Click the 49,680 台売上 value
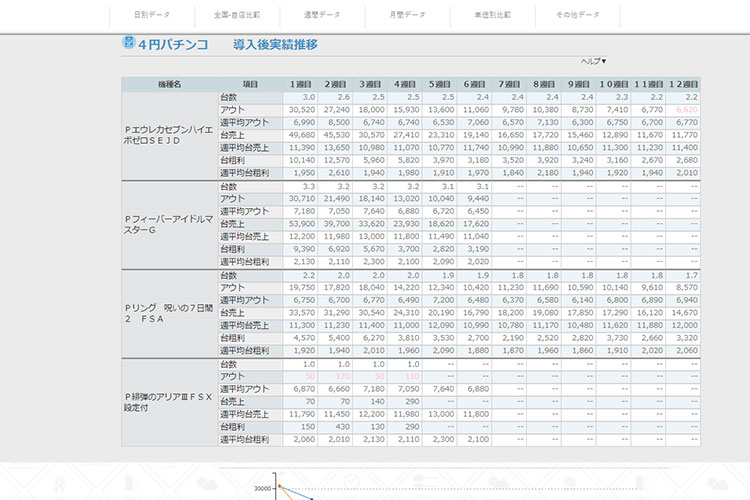The height and width of the screenshot is (500, 750). tap(302, 135)
